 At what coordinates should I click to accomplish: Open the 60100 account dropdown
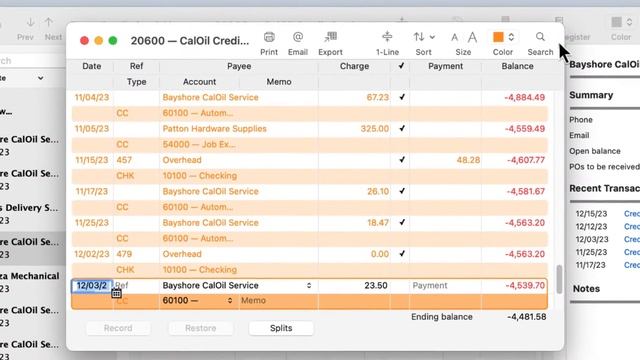pos(230,300)
